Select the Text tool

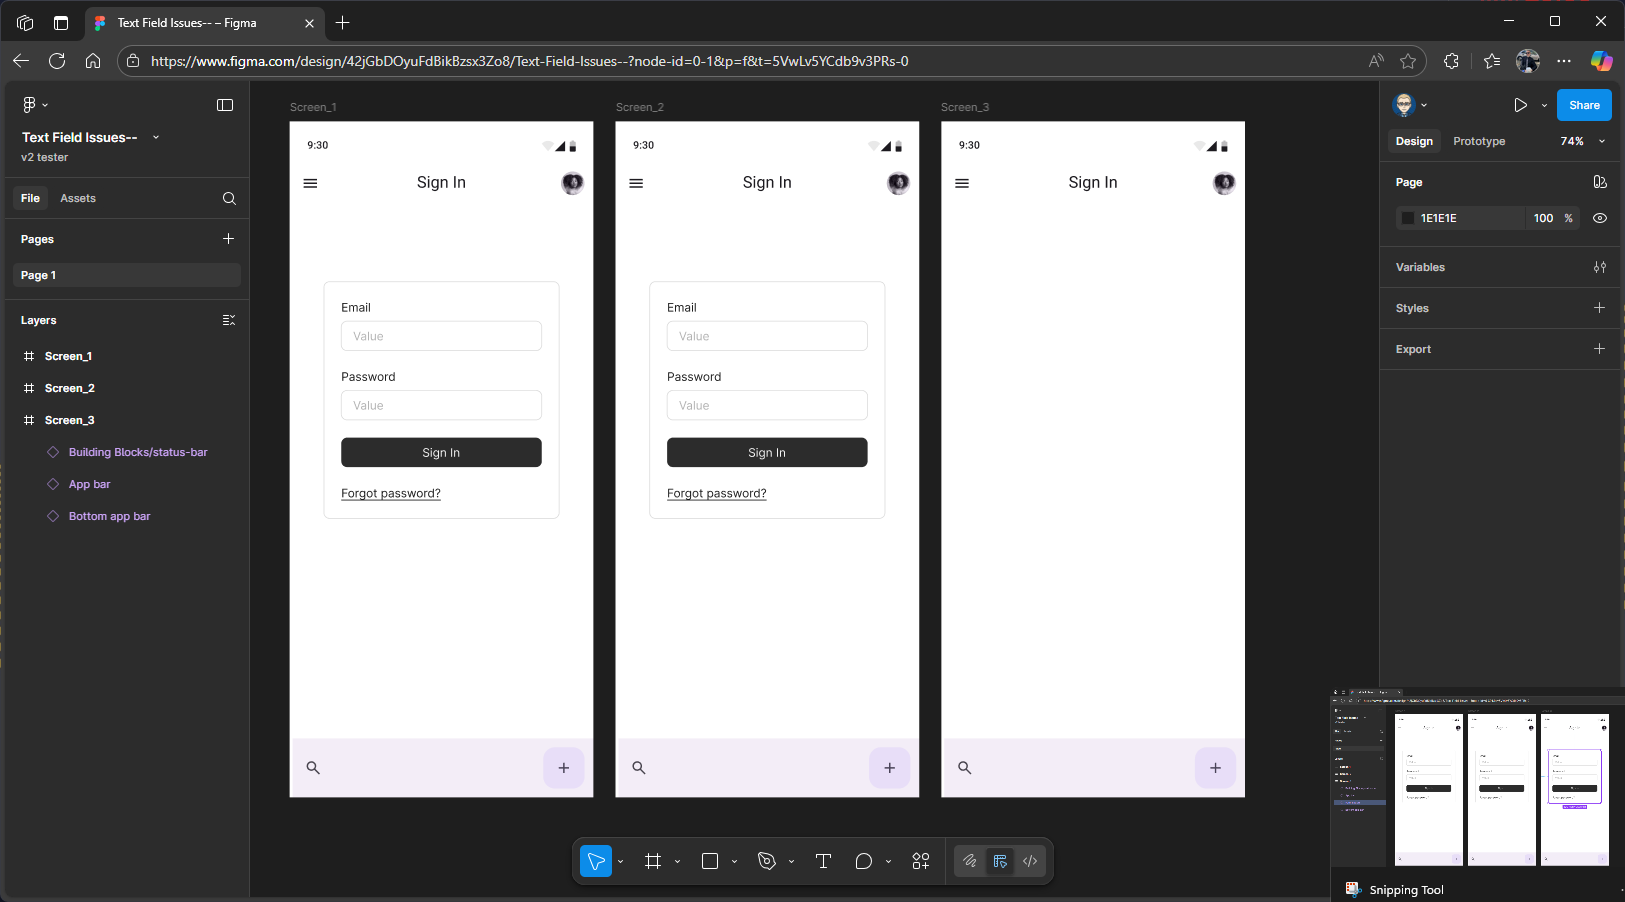[x=823, y=861]
